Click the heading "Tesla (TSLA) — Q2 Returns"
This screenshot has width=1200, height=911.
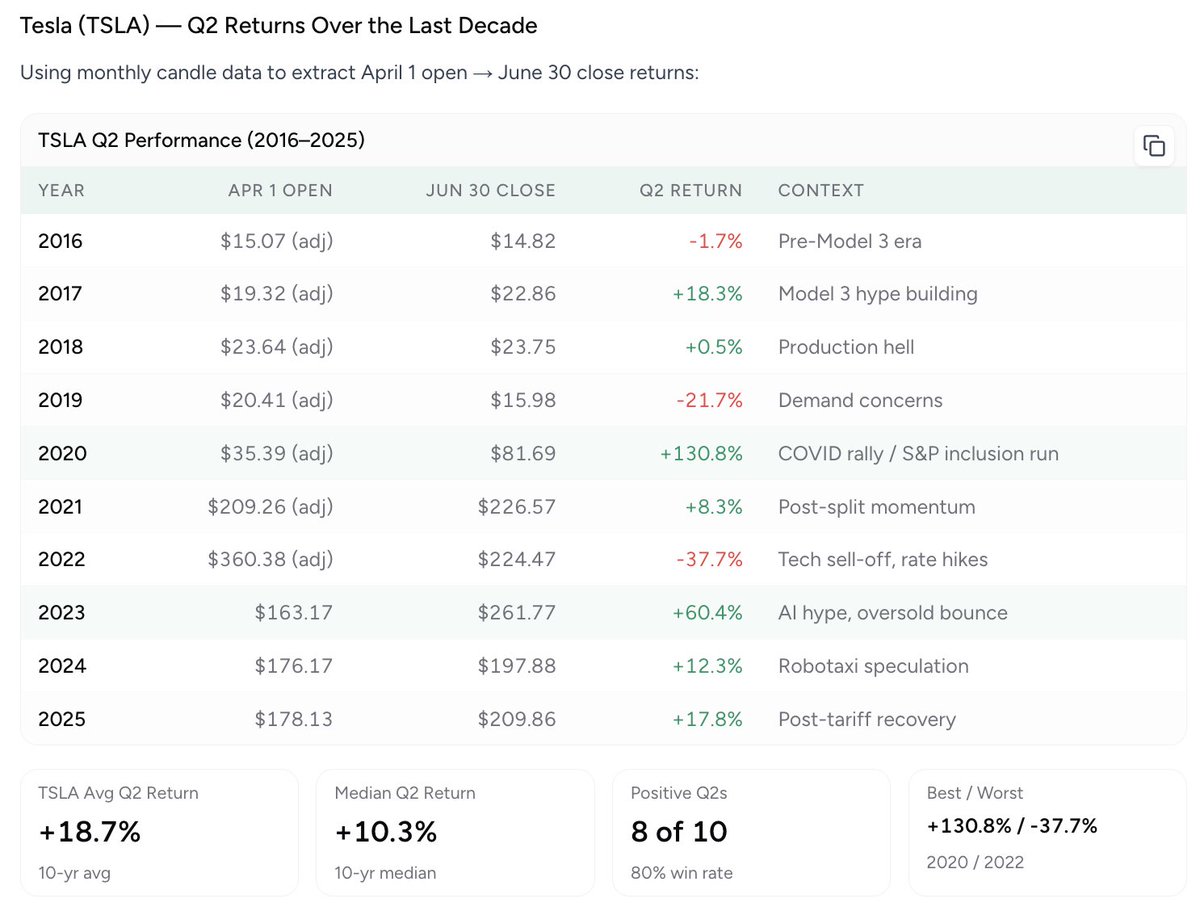click(x=278, y=26)
